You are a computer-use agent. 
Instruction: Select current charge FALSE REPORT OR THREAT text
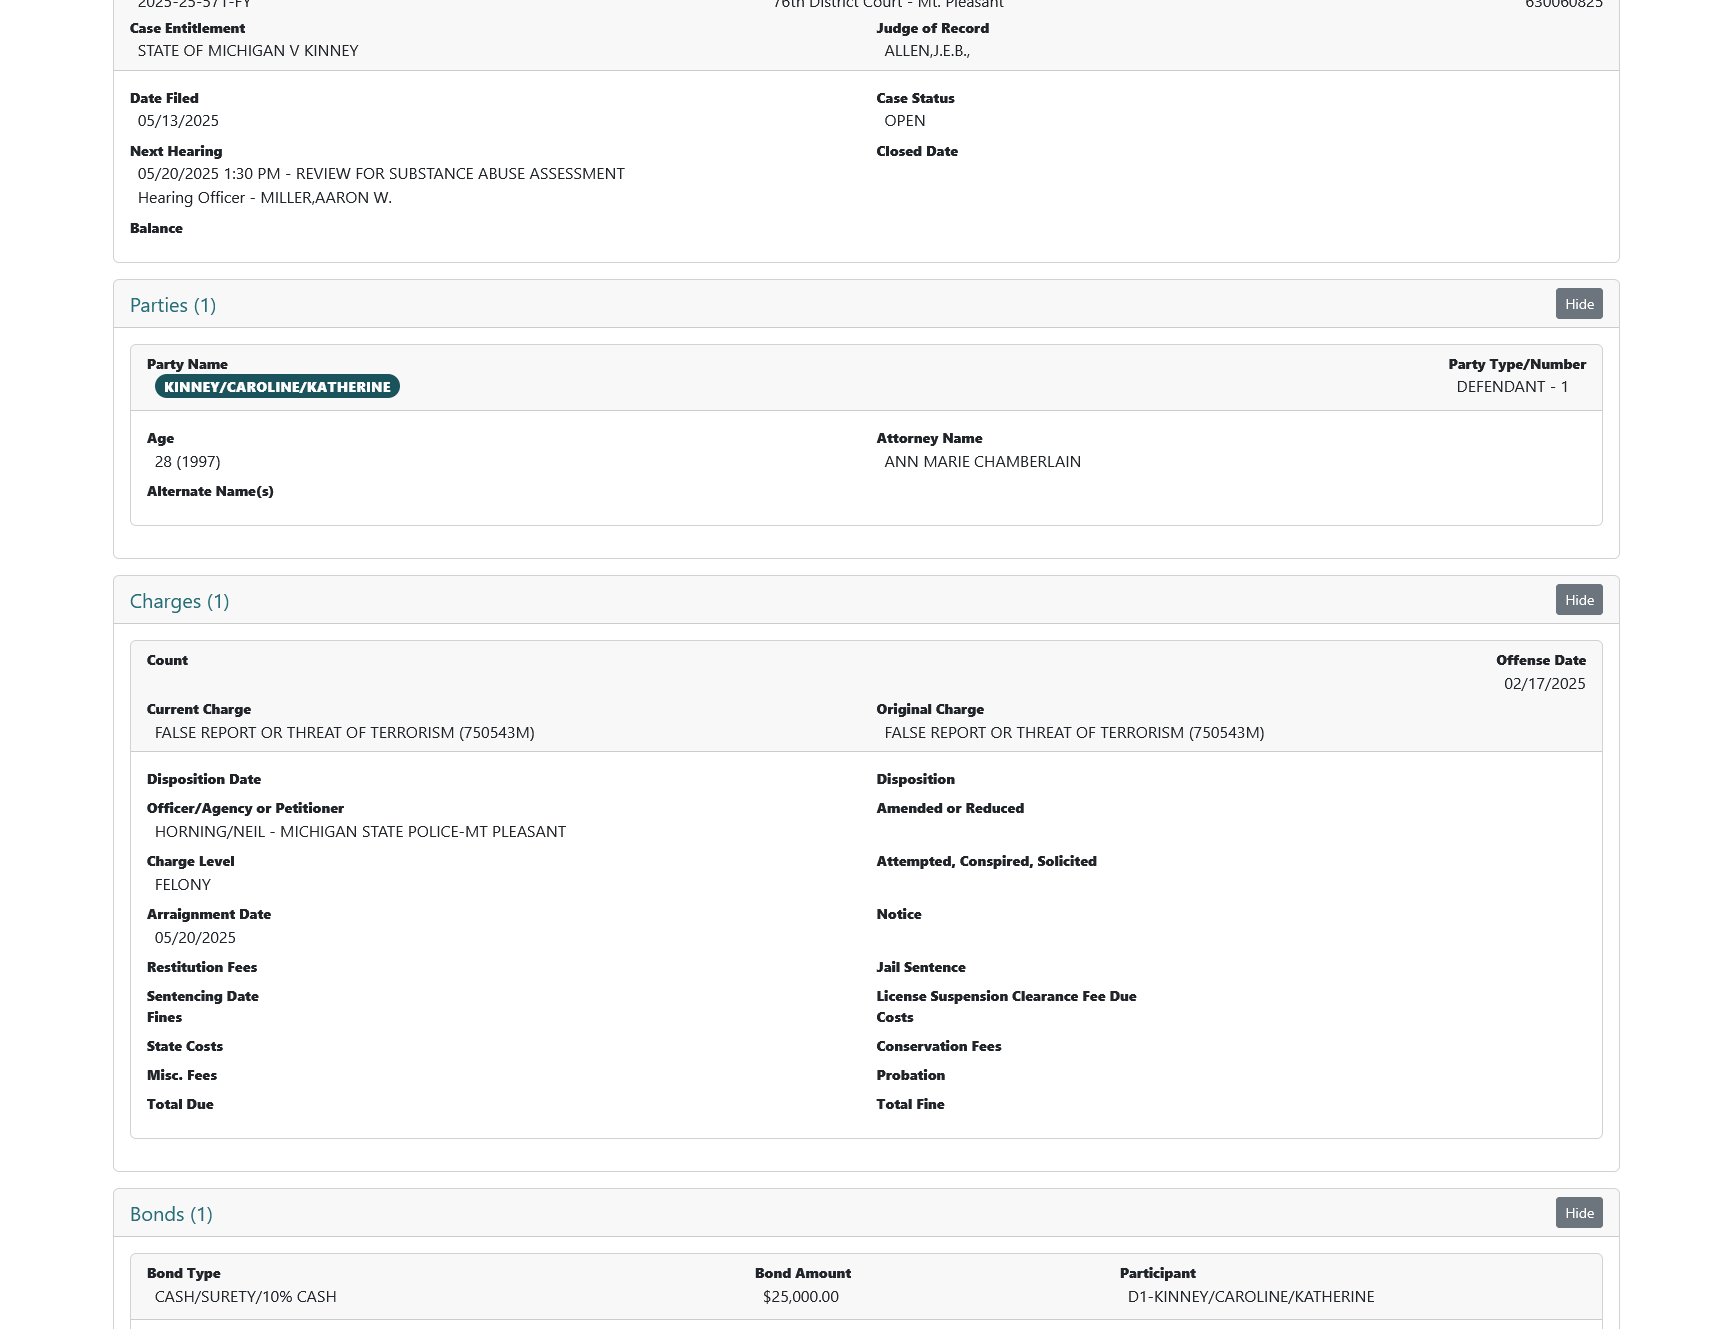(345, 733)
